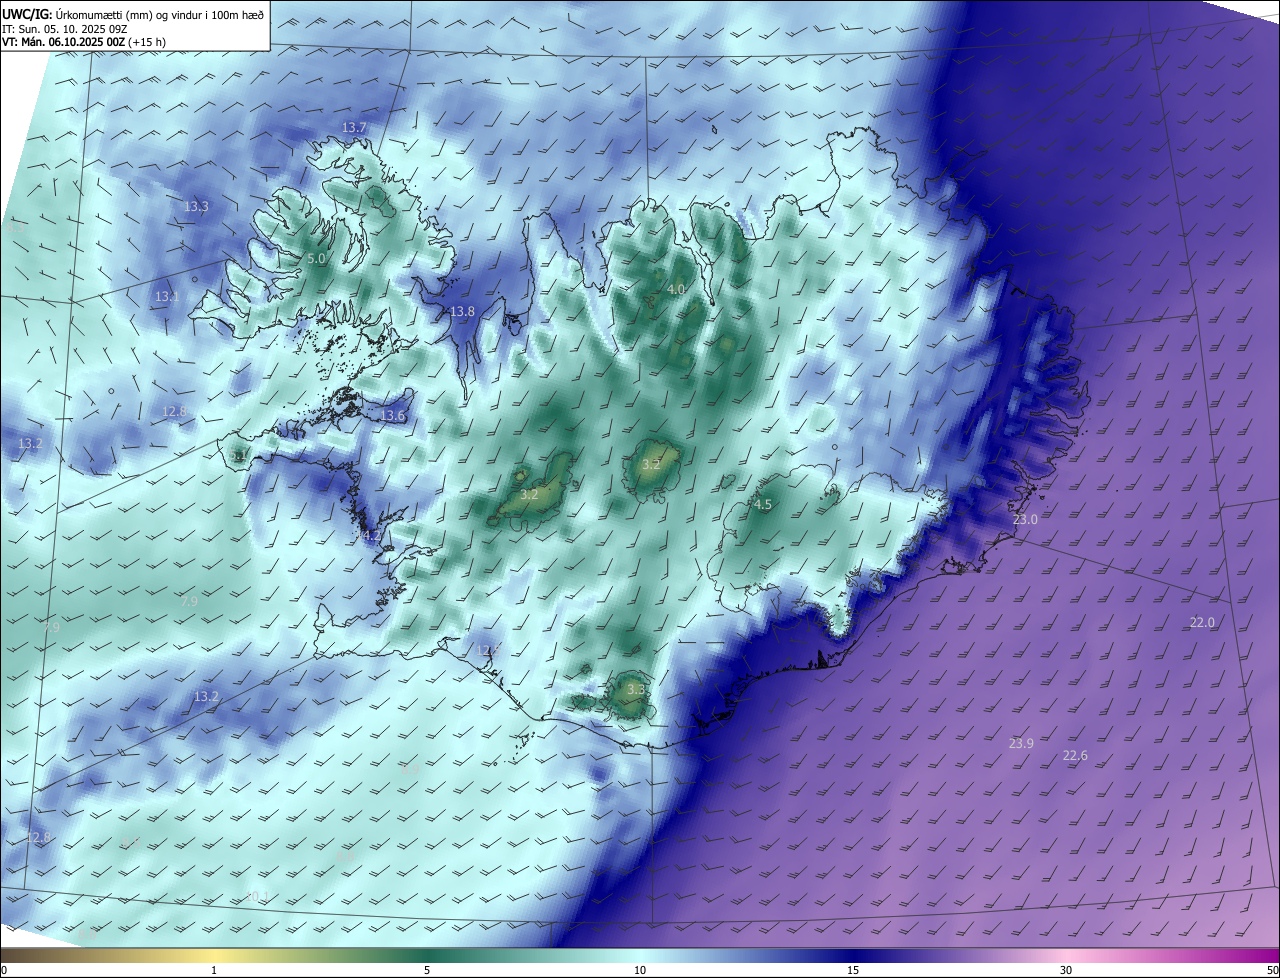Image resolution: width=1280 pixels, height=978 pixels.
Task: Click the 13.1 value label
Action: click(167, 297)
